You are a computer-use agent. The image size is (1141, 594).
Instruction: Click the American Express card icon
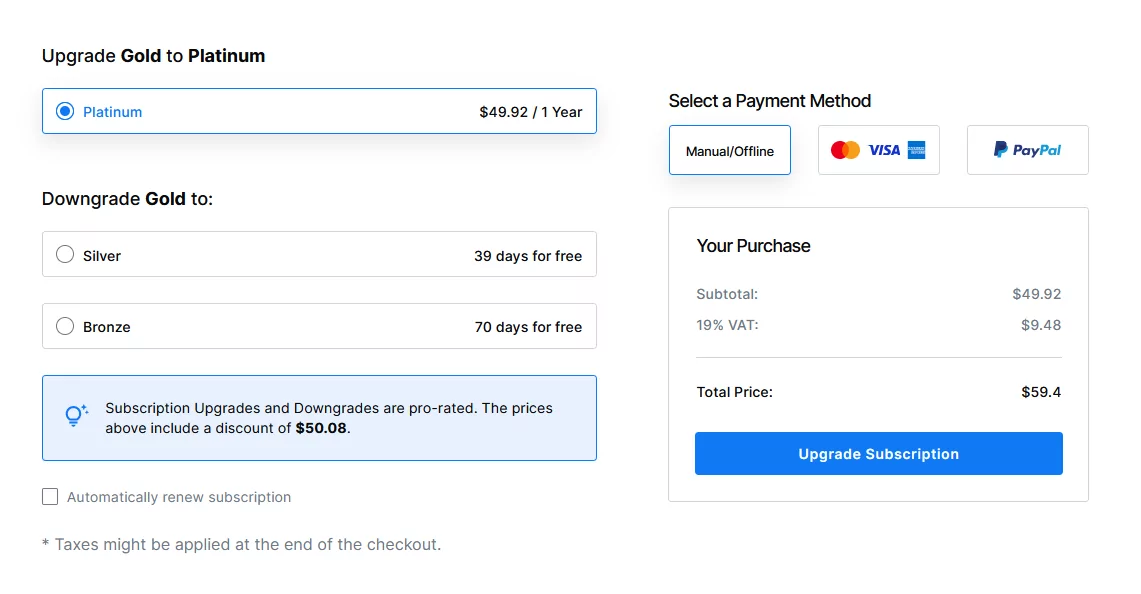point(917,150)
